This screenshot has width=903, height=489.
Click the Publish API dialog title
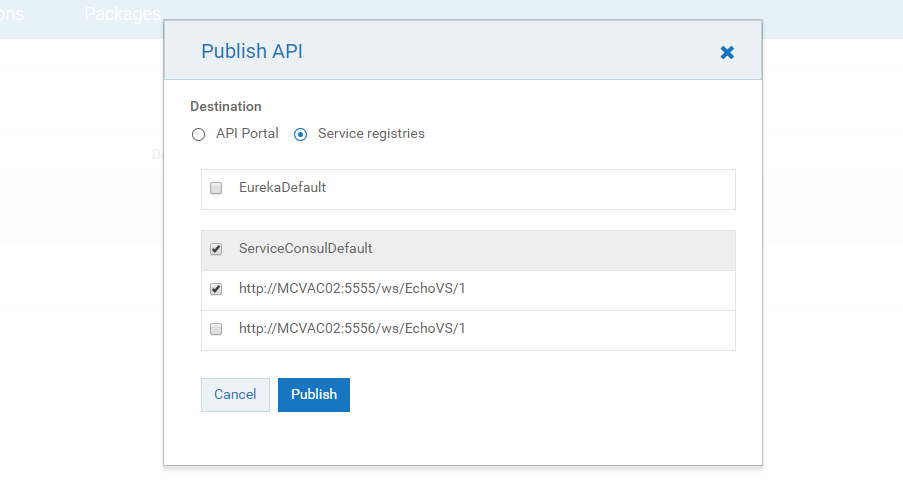252,51
